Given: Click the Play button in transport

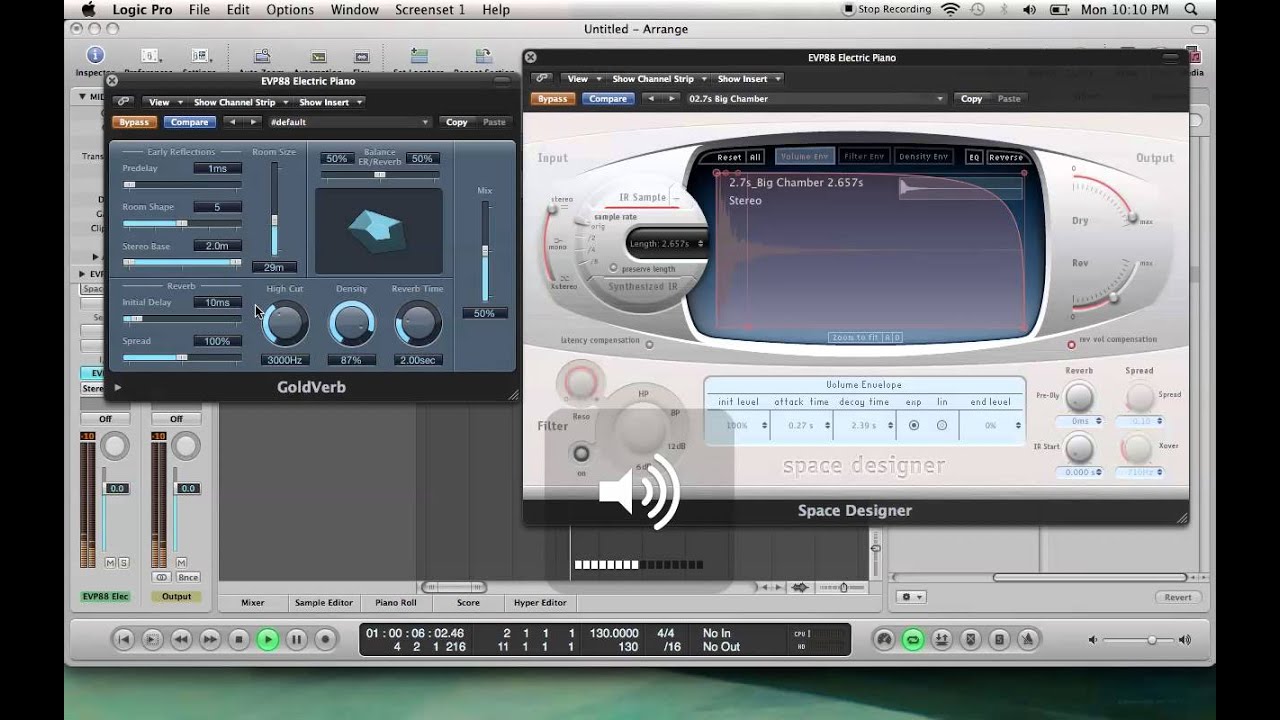Looking at the screenshot, I should tap(267, 639).
